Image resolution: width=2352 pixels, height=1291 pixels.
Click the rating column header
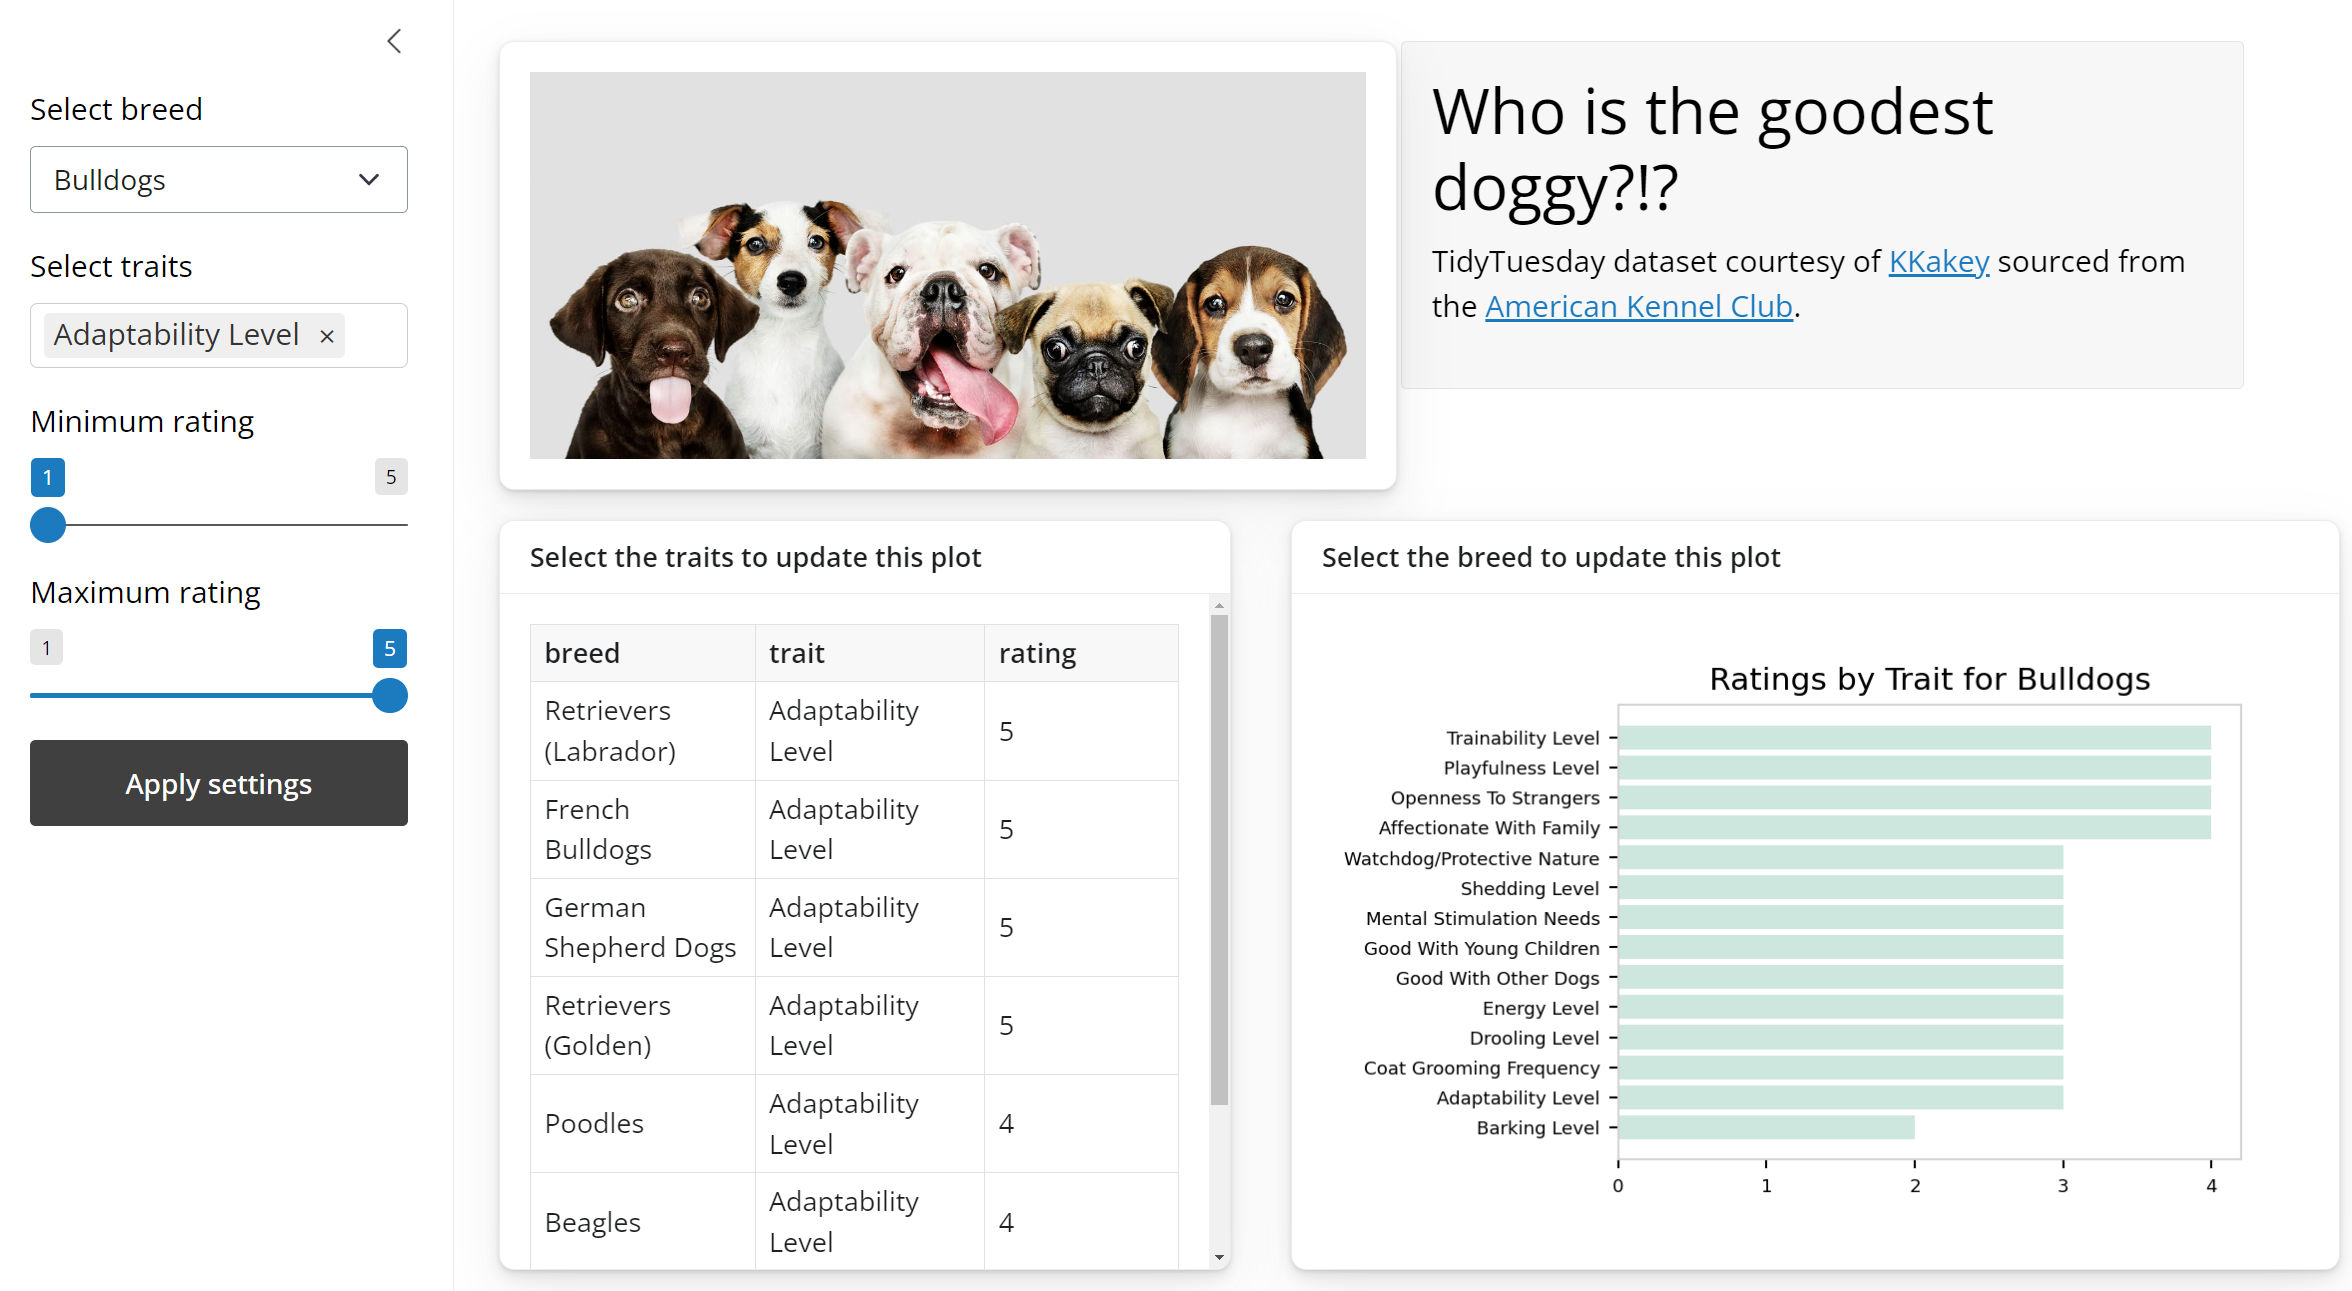point(1037,652)
